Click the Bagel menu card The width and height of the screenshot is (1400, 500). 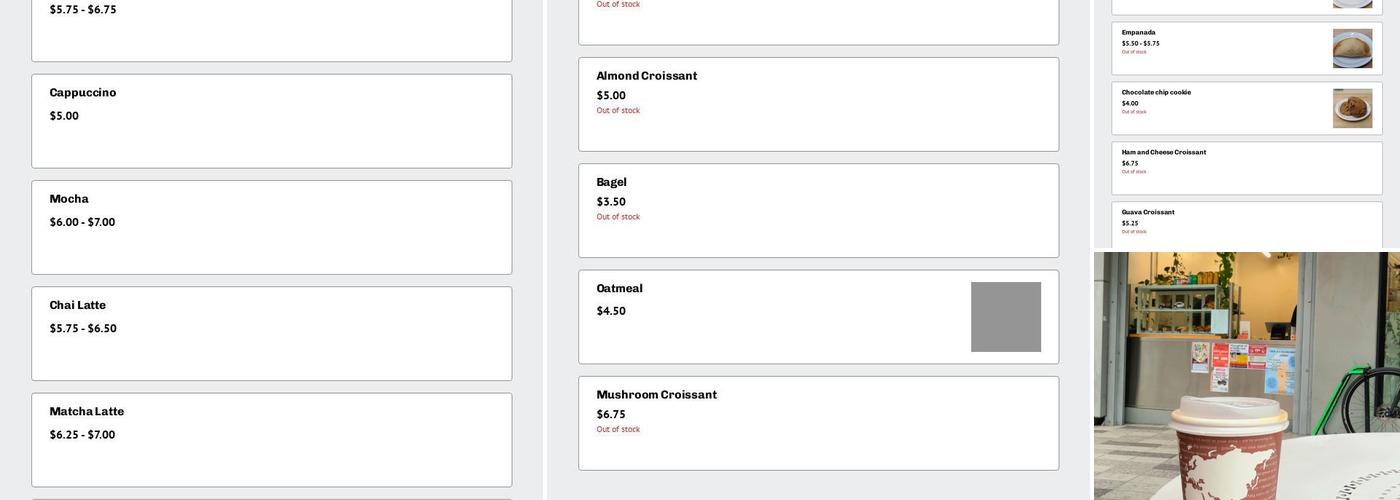click(x=818, y=210)
